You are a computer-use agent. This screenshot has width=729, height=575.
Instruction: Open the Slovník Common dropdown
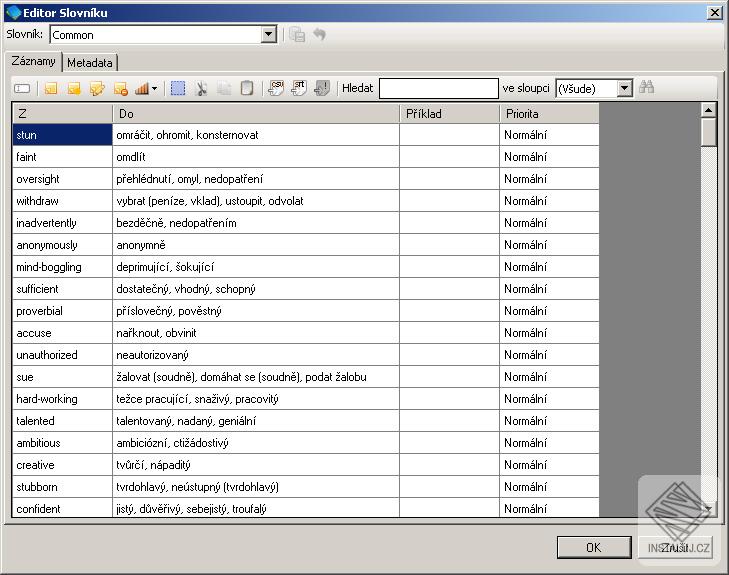pos(268,34)
